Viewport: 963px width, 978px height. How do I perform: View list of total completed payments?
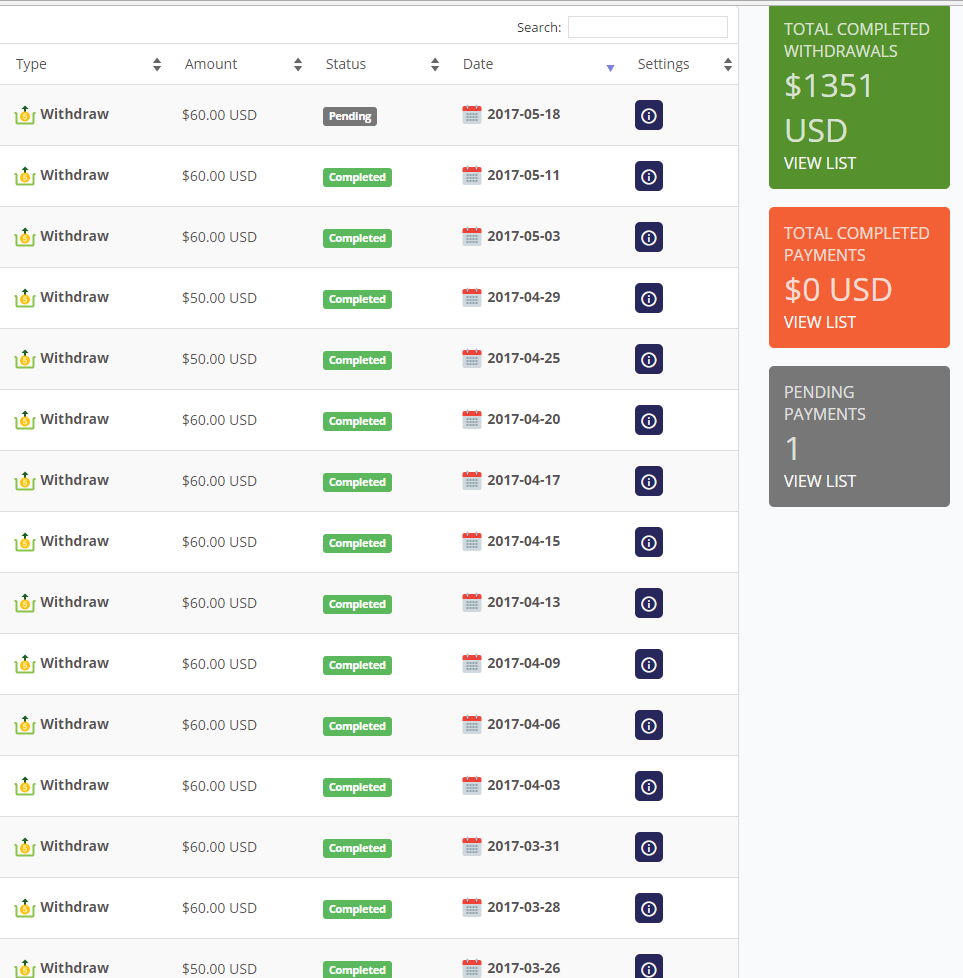pos(820,322)
